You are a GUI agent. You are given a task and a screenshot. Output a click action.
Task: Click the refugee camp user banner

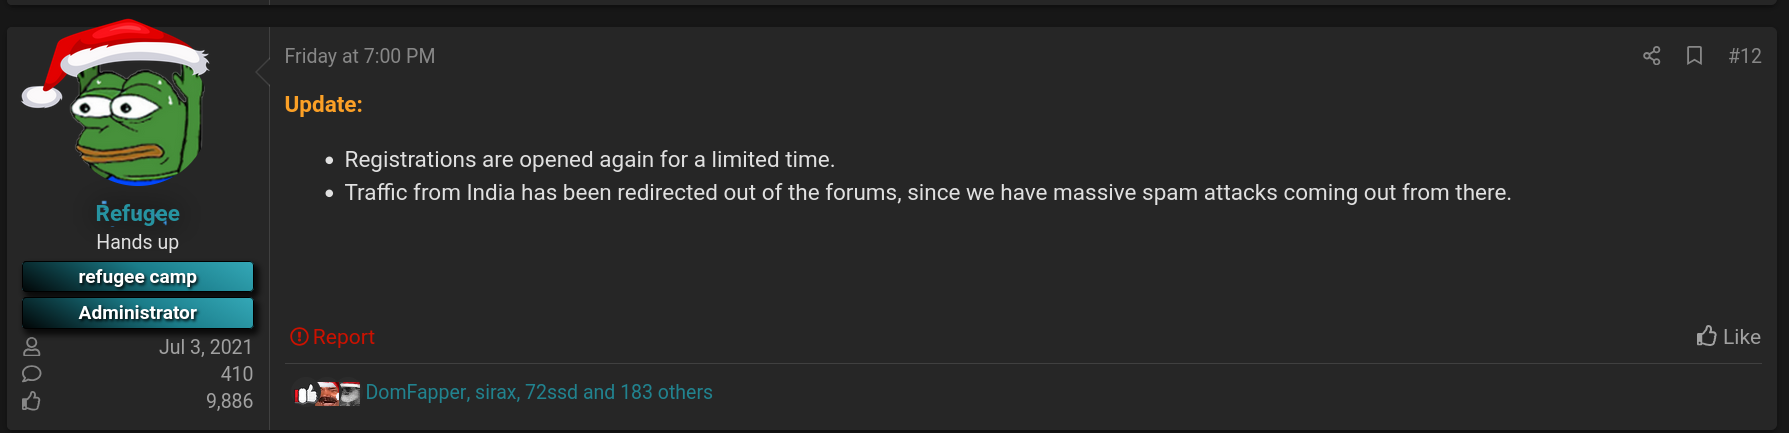coord(138,277)
